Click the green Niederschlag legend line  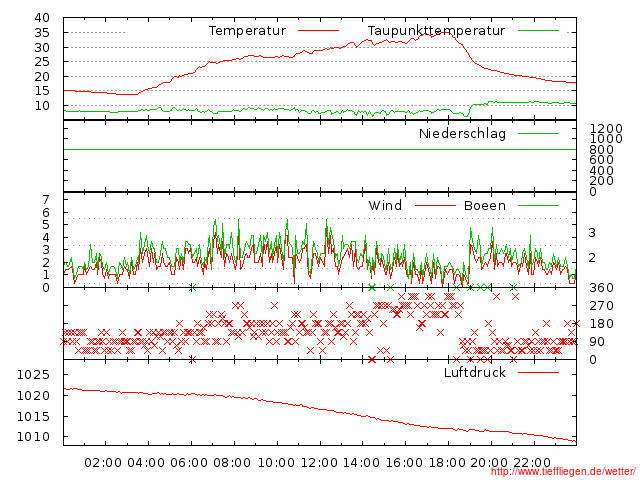(x=538, y=133)
